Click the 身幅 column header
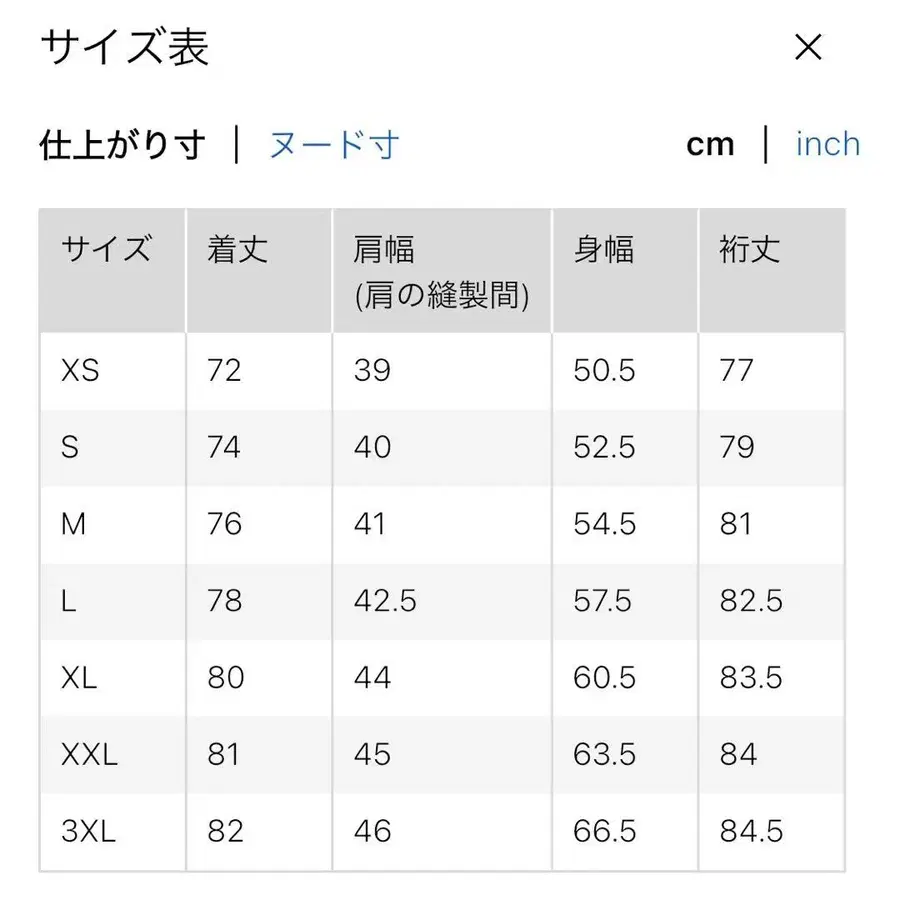Viewport: 900px width, 900px height. tap(602, 250)
